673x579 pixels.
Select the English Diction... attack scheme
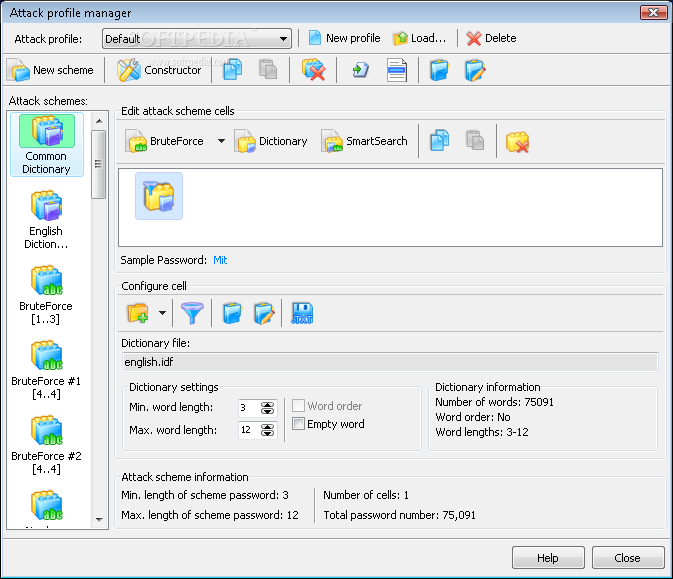point(46,220)
